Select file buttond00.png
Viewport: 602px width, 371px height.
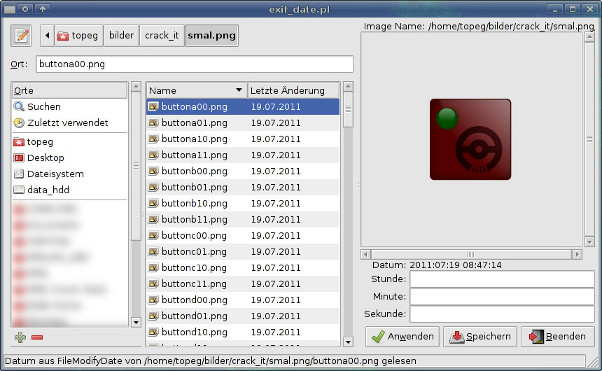coord(243,300)
